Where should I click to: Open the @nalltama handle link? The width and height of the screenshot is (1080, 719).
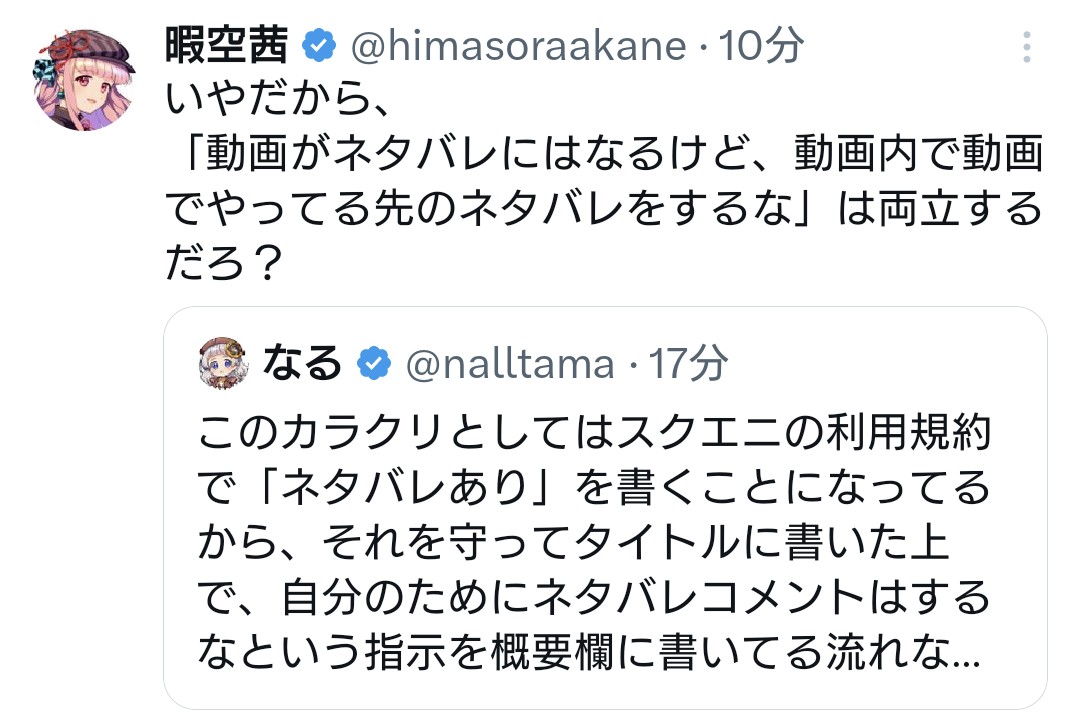(509, 365)
